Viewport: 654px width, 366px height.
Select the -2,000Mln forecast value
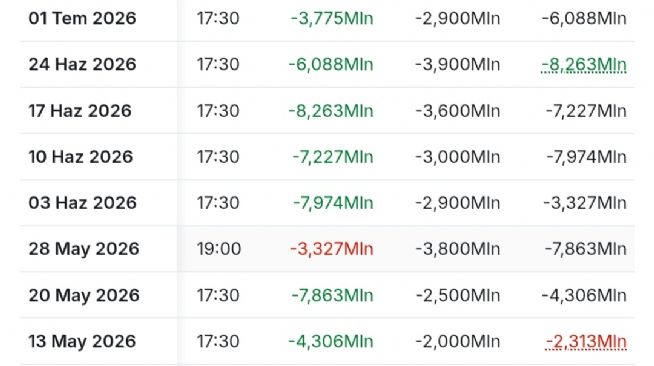pos(458,341)
